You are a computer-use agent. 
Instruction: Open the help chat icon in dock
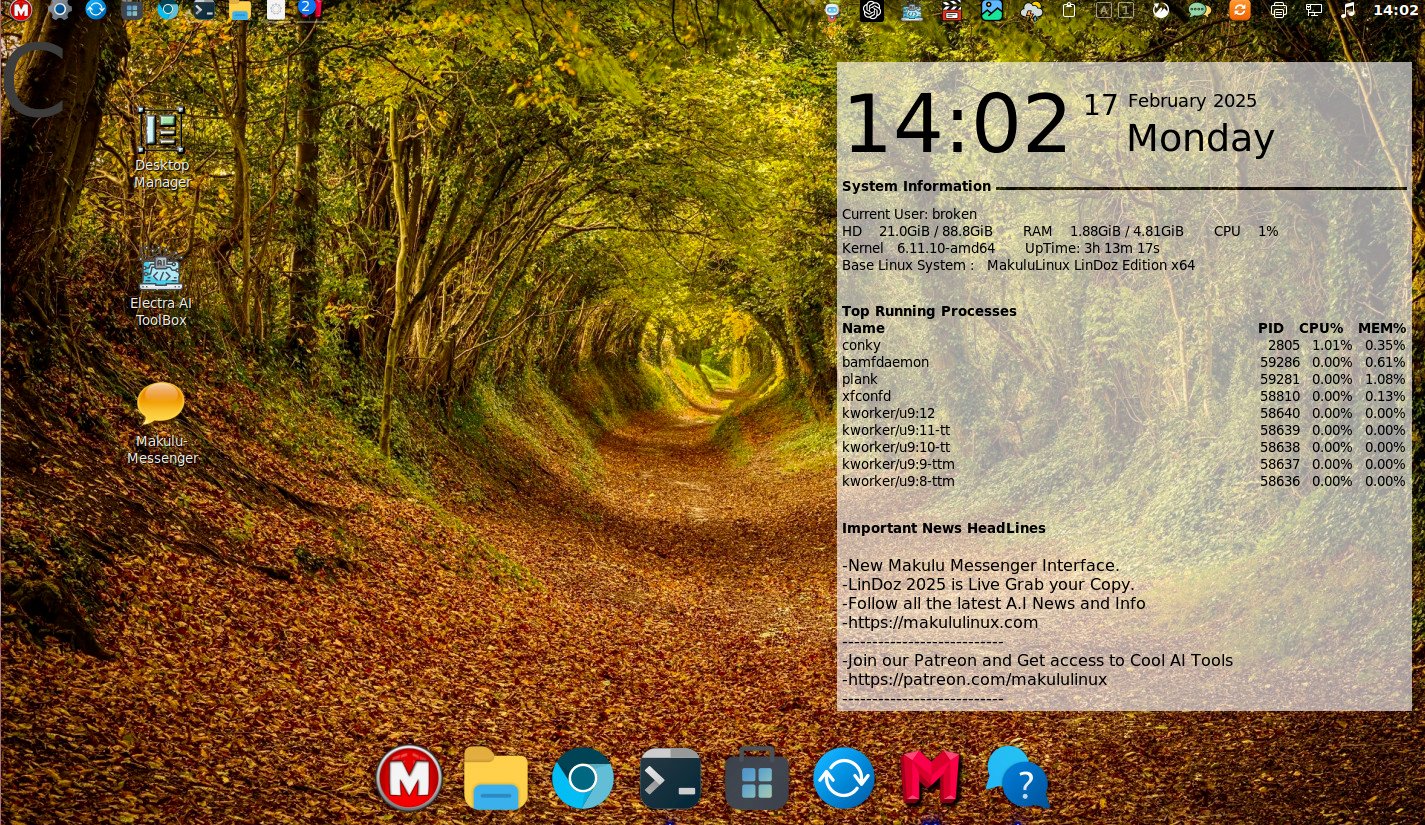click(1017, 777)
